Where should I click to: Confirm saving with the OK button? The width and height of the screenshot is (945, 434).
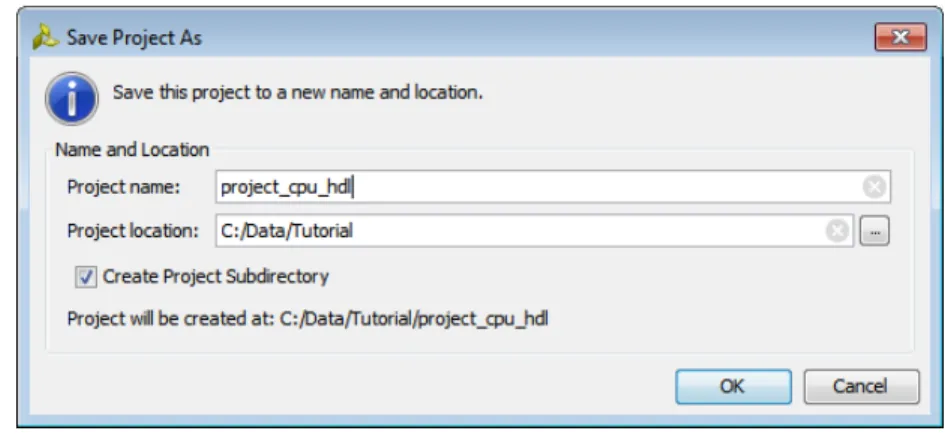[x=733, y=386]
